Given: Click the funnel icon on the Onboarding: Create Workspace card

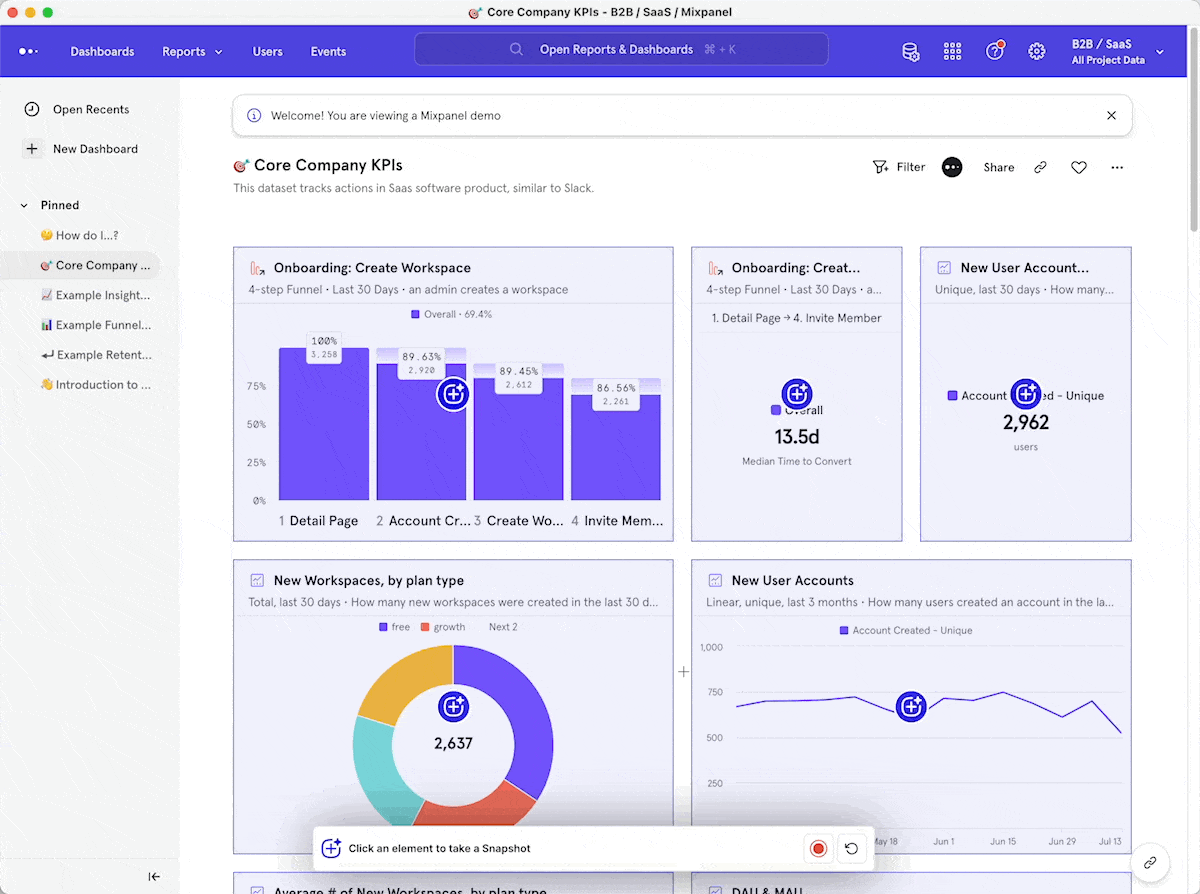Looking at the screenshot, I should coord(257,268).
